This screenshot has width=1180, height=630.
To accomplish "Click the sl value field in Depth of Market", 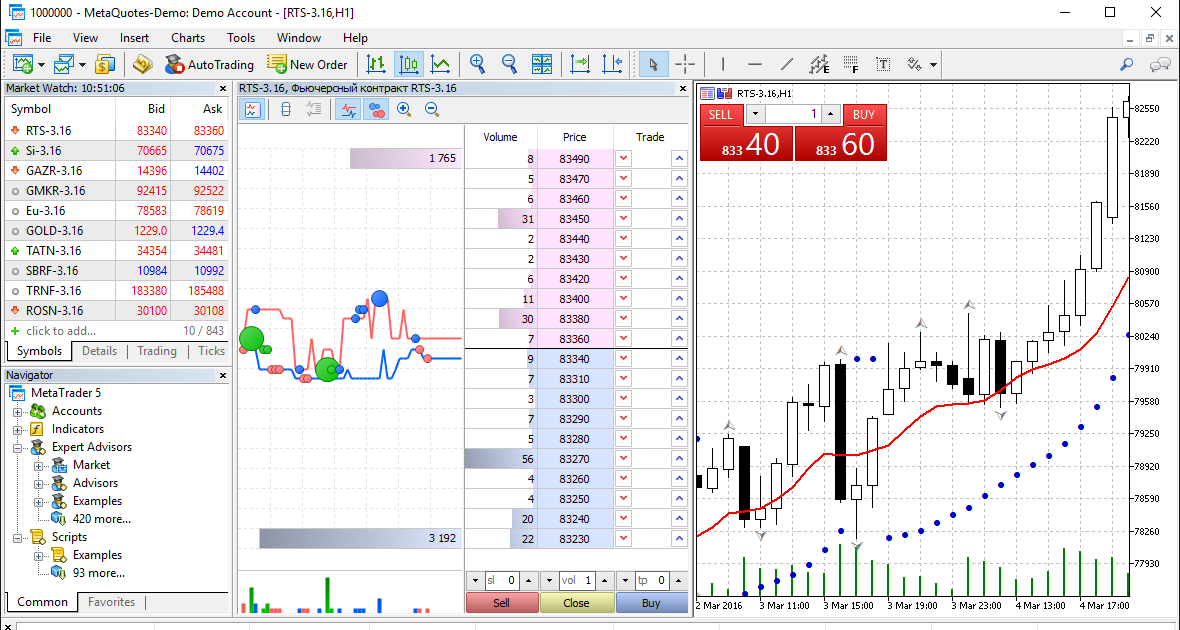I will click(503, 580).
